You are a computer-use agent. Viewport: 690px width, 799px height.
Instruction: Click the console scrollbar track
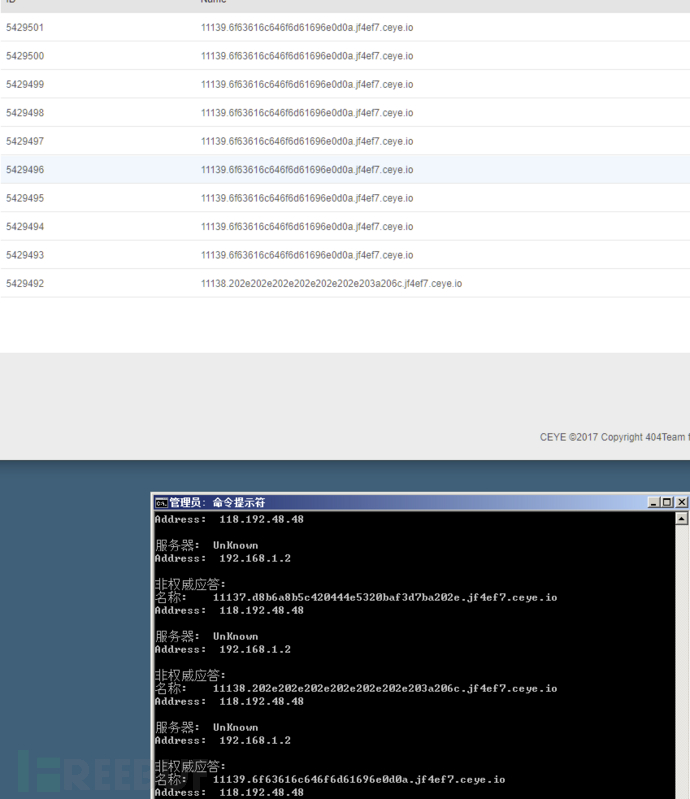pos(681,661)
